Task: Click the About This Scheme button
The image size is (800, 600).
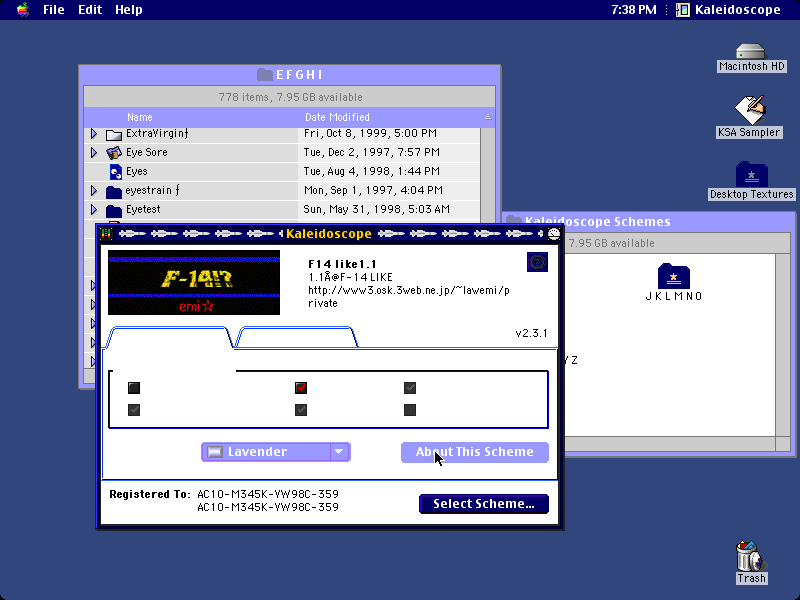Action: point(474,452)
